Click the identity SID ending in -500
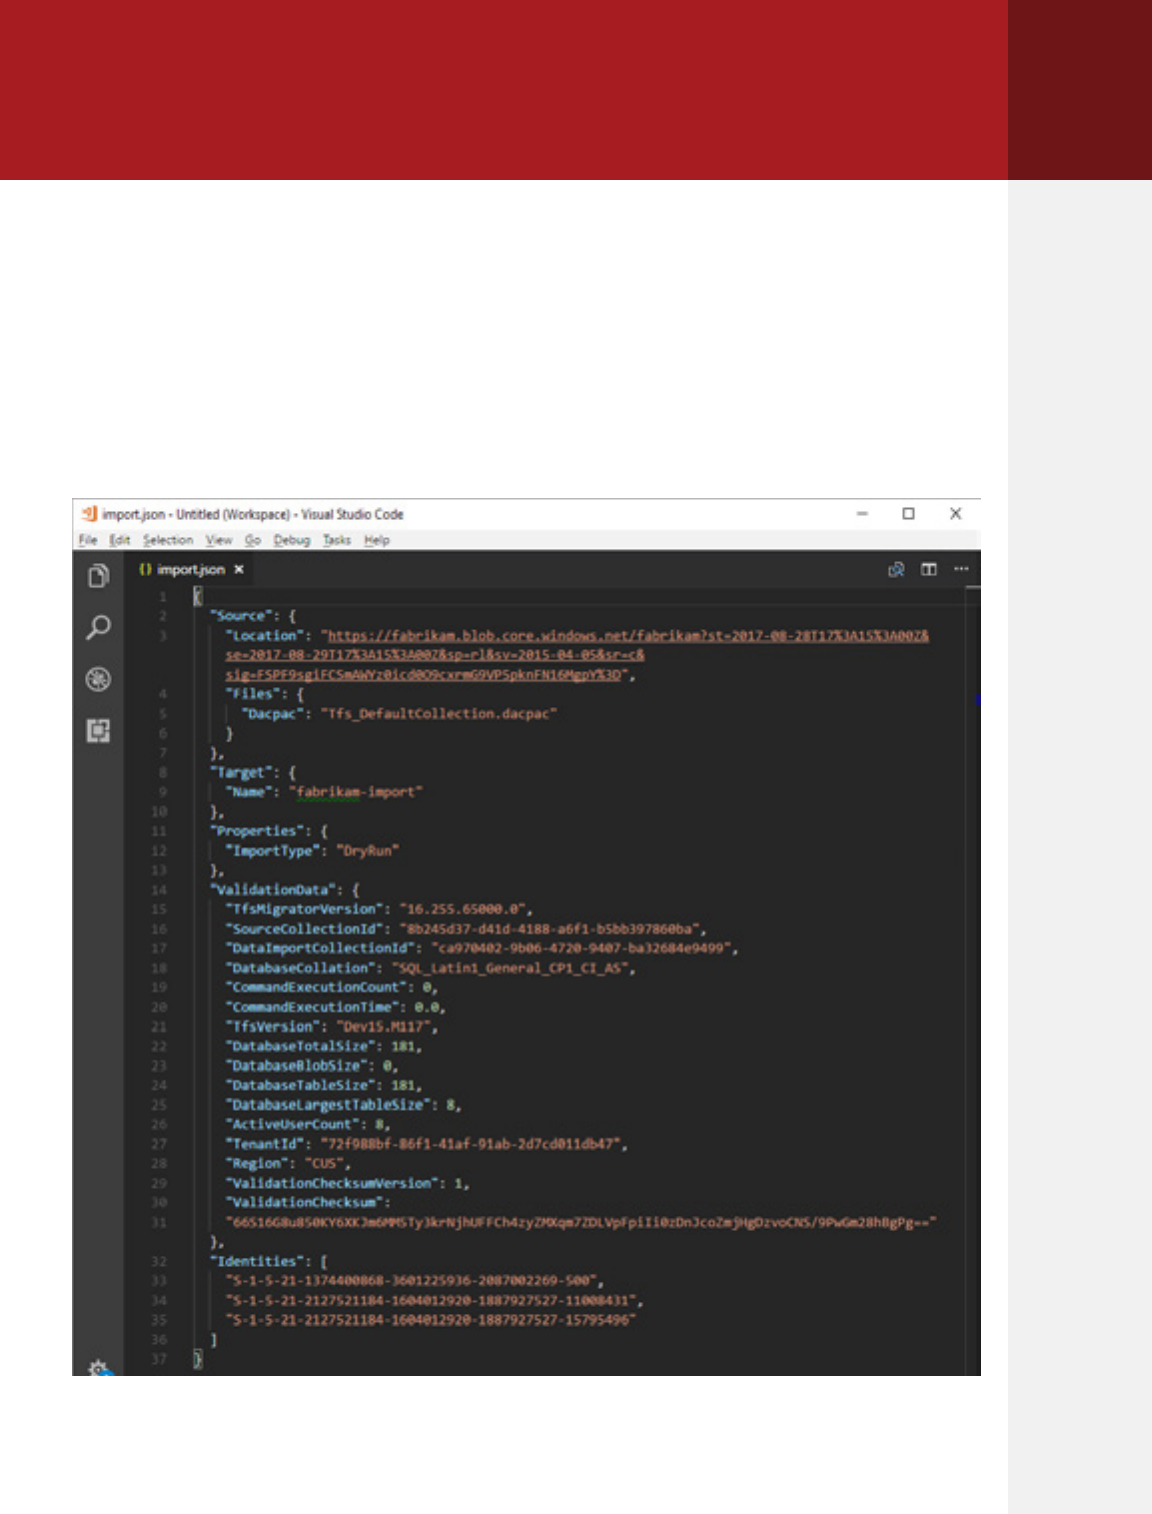The height and width of the screenshot is (1514, 1152). click(411, 1281)
